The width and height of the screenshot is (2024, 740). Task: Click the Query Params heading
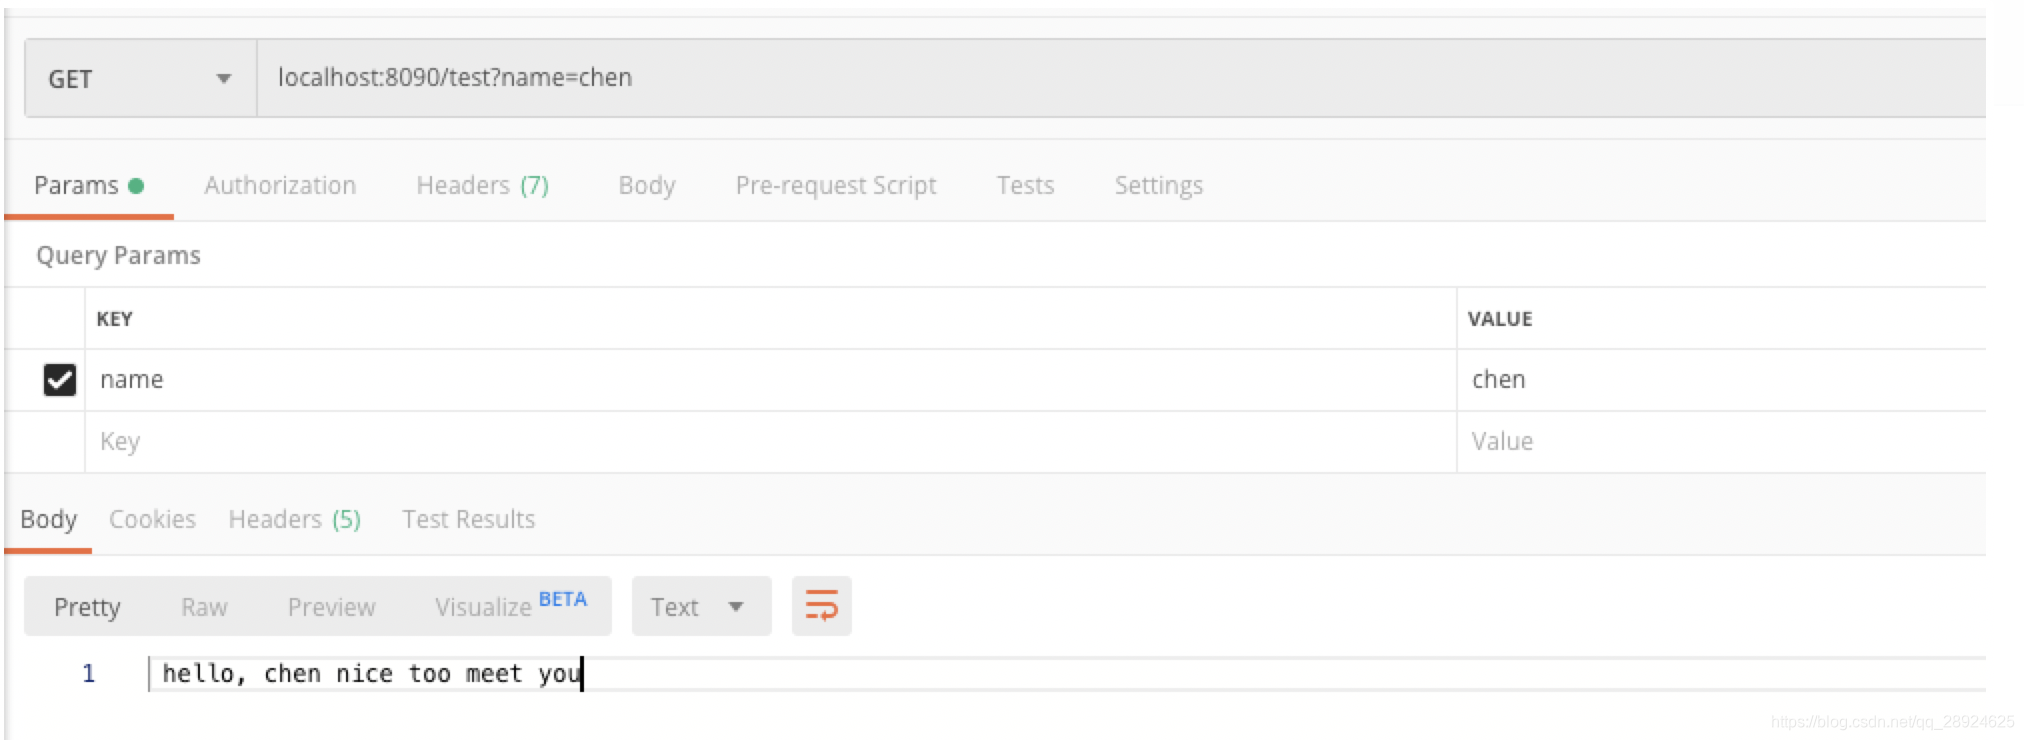[118, 256]
